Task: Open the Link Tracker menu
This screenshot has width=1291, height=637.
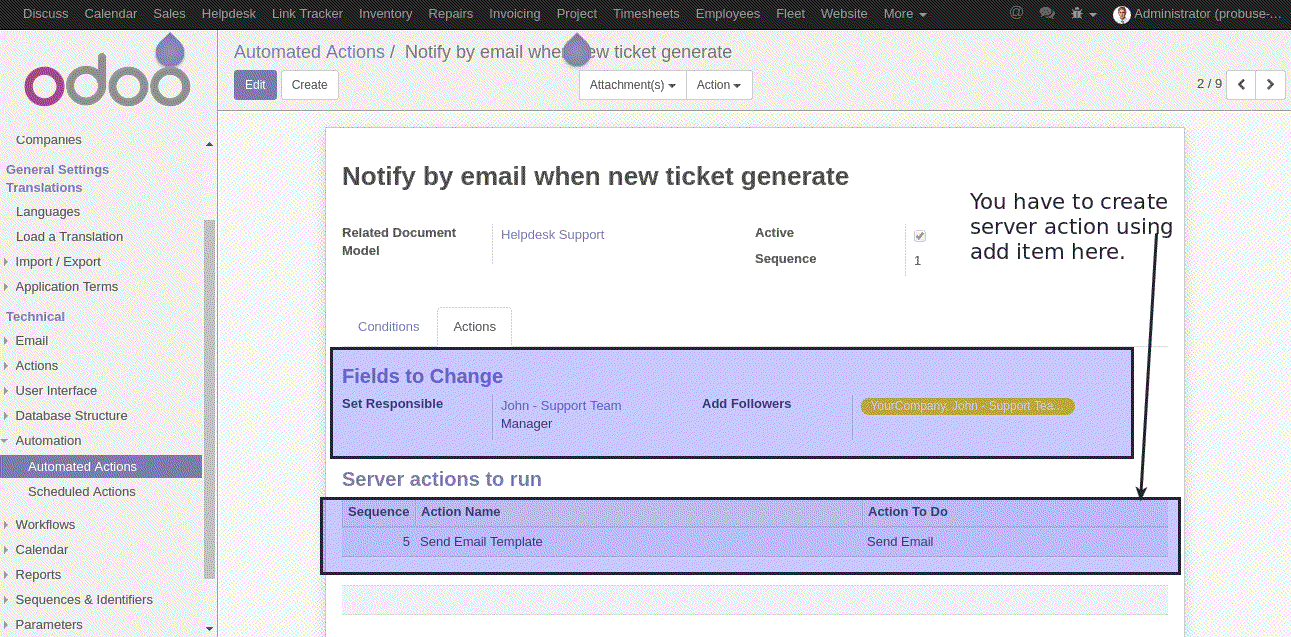Action: (307, 14)
